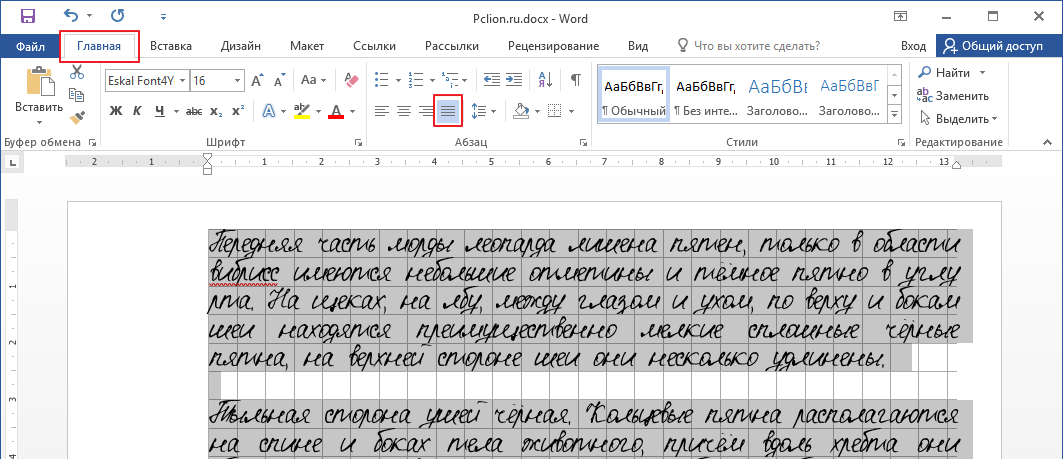Click the Format Painter brush icon
Viewport: 1063px width, 459px height.
(76, 114)
